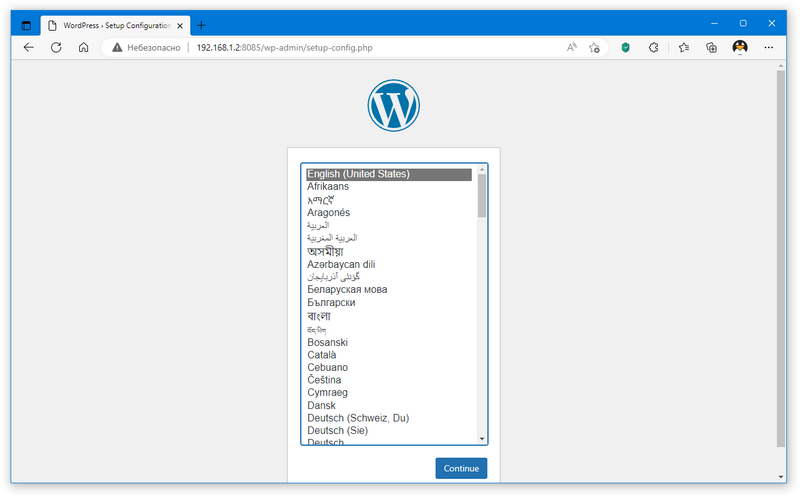Select Čeština language
The height and width of the screenshot is (496, 800).
[x=389, y=380]
